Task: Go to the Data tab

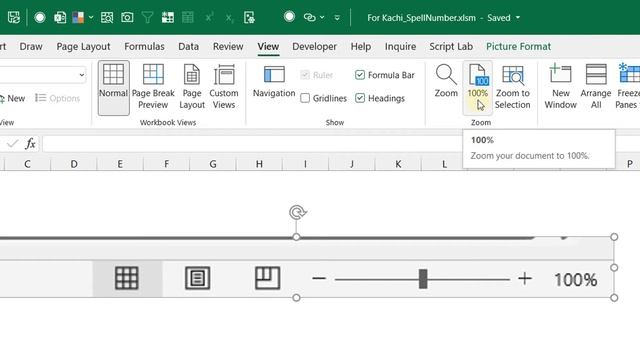Action: tap(189, 47)
